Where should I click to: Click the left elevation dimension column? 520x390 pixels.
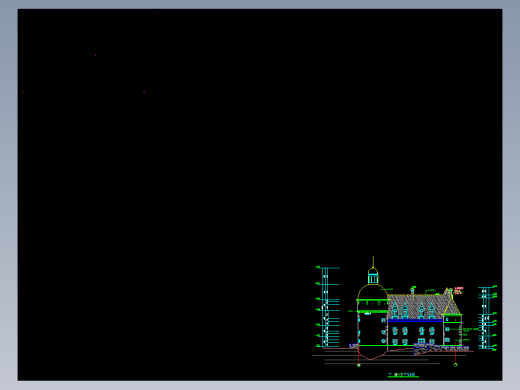tap(327, 307)
